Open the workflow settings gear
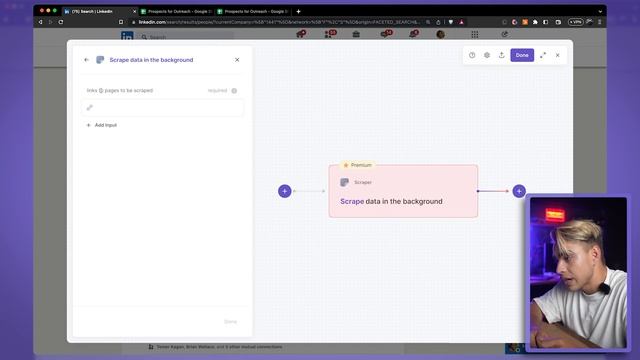 (487, 55)
